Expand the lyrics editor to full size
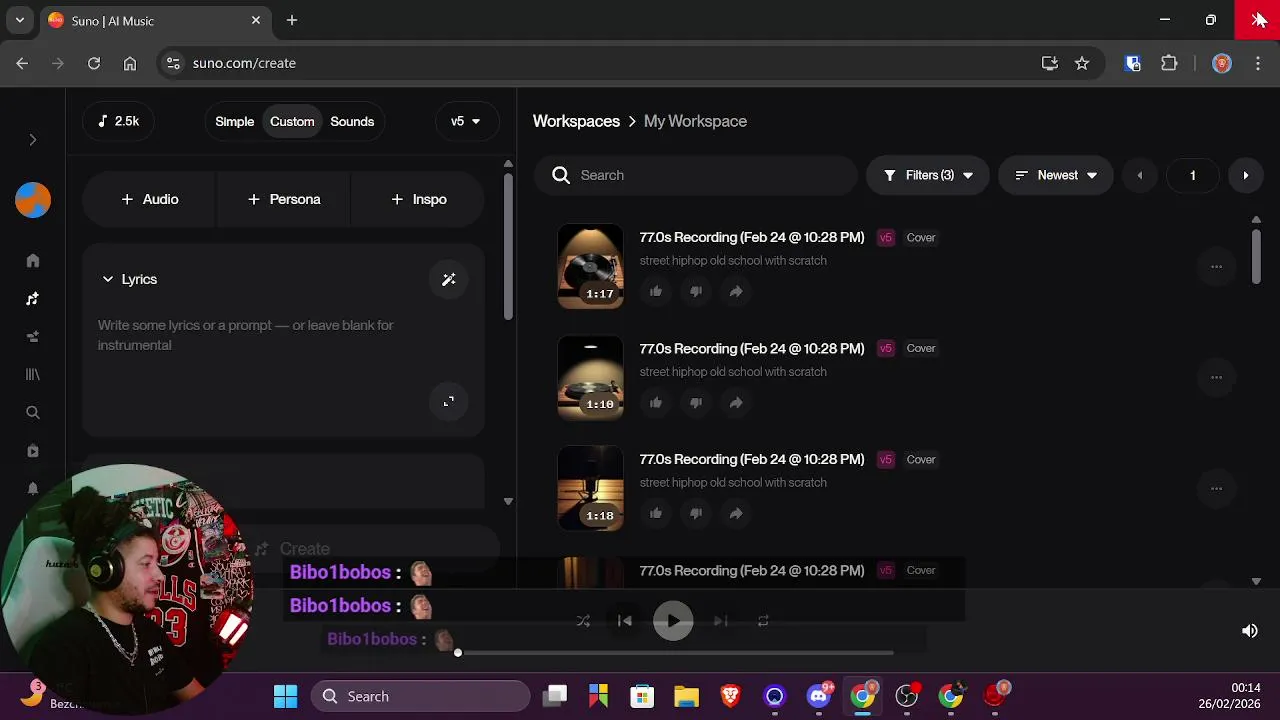 coord(448,401)
